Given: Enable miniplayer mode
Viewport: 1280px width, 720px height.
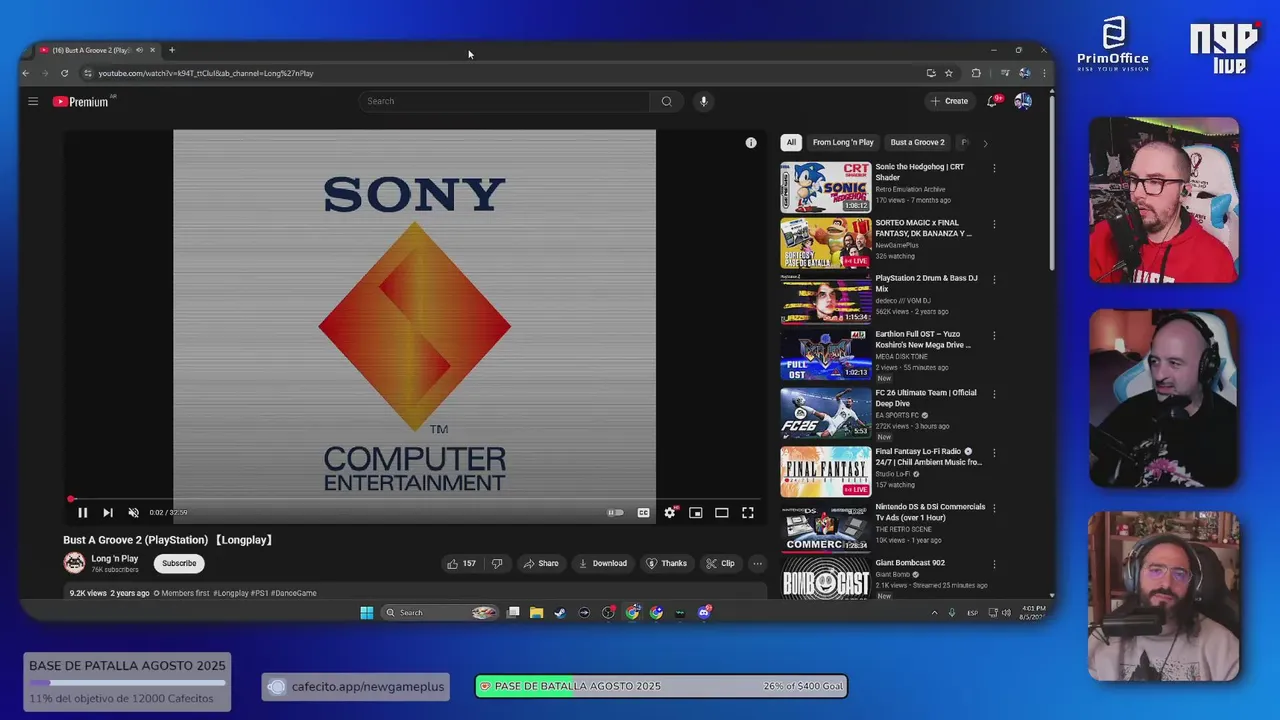Looking at the screenshot, I should tap(696, 513).
